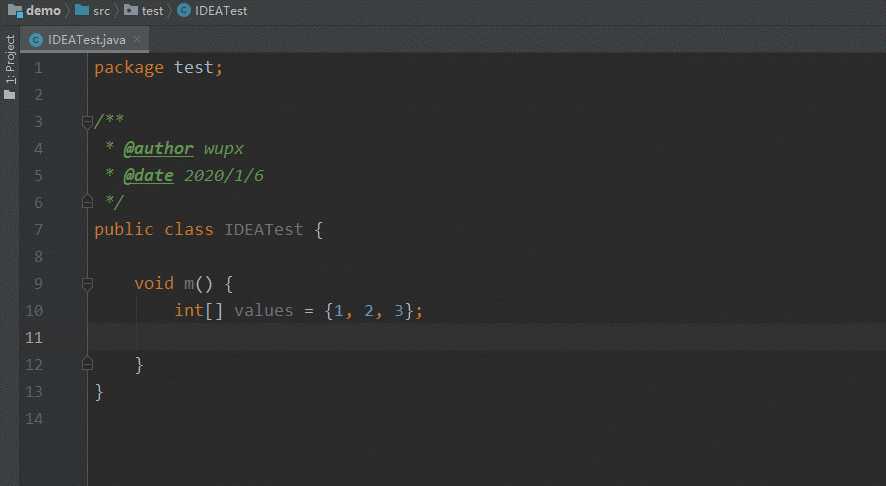886x486 pixels.
Task: Click the 'void' keyword on line 9
Action: pos(154,284)
